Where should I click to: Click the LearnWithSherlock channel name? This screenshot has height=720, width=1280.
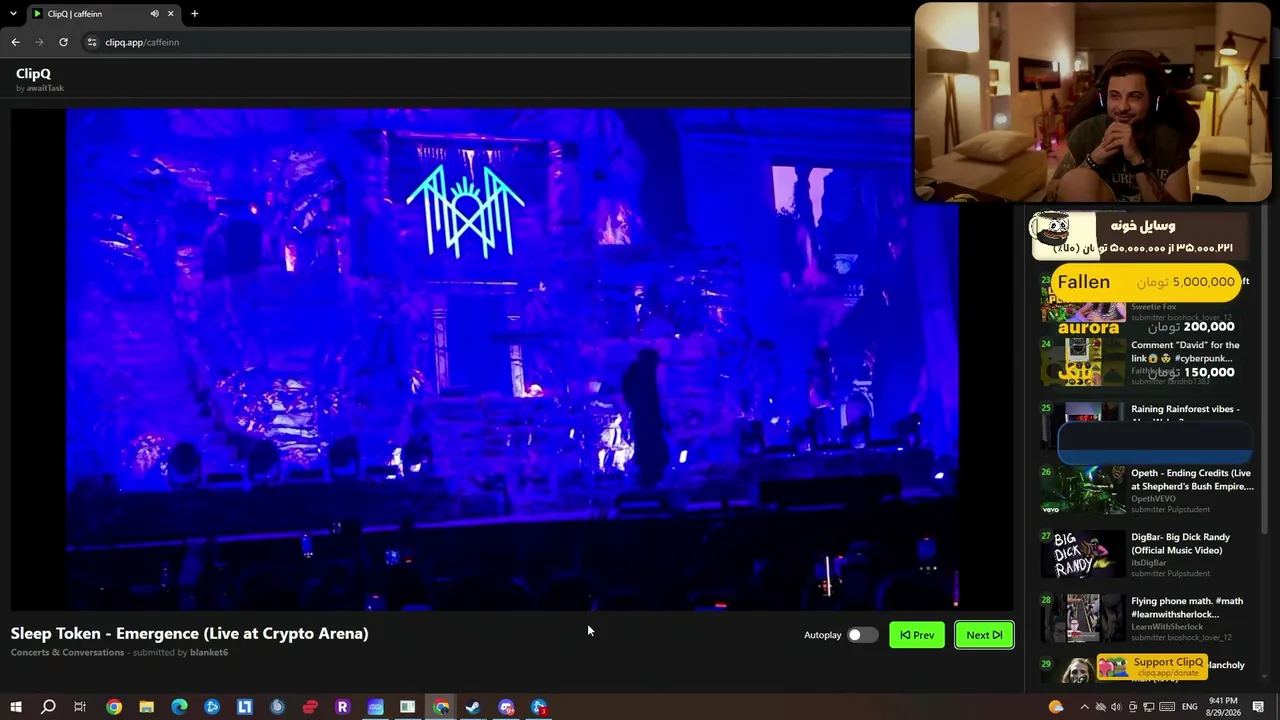coord(1167,627)
